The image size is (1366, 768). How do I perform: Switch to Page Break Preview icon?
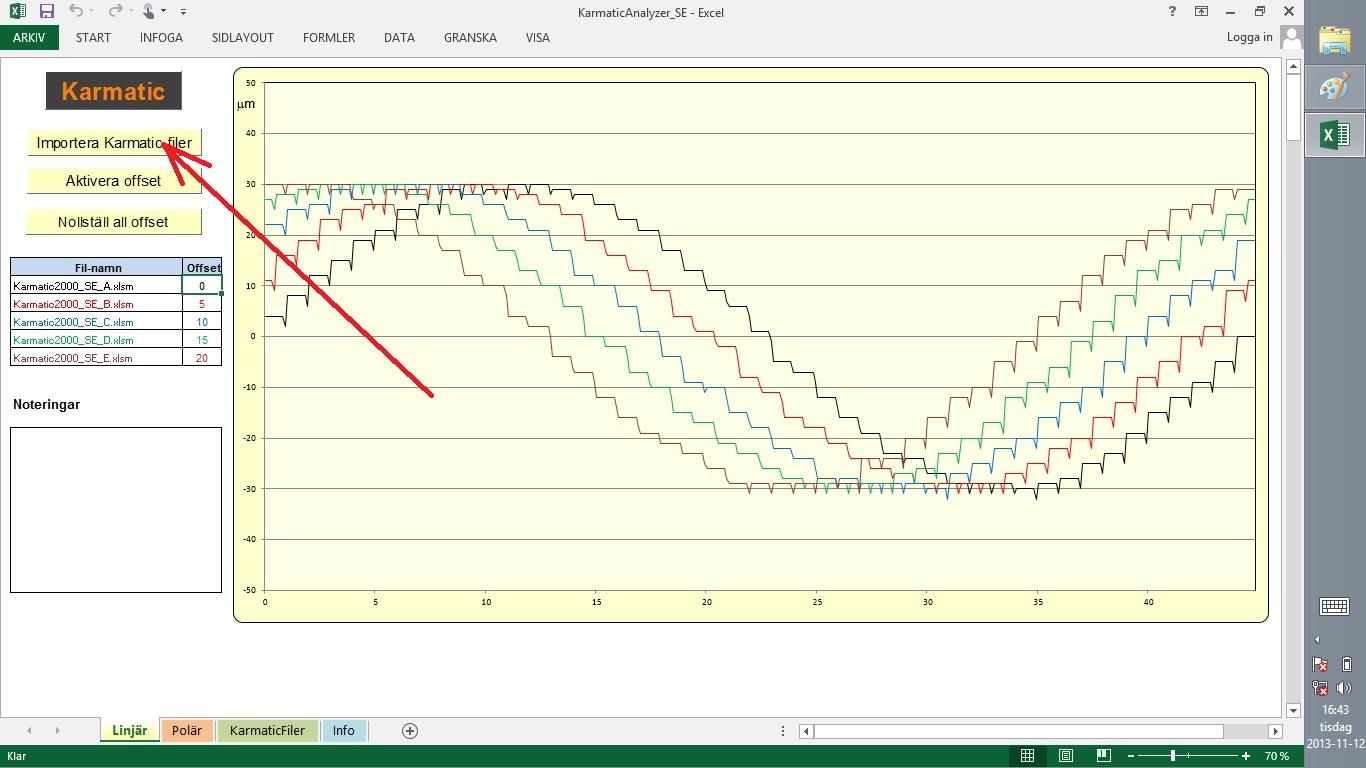[x=1103, y=756]
